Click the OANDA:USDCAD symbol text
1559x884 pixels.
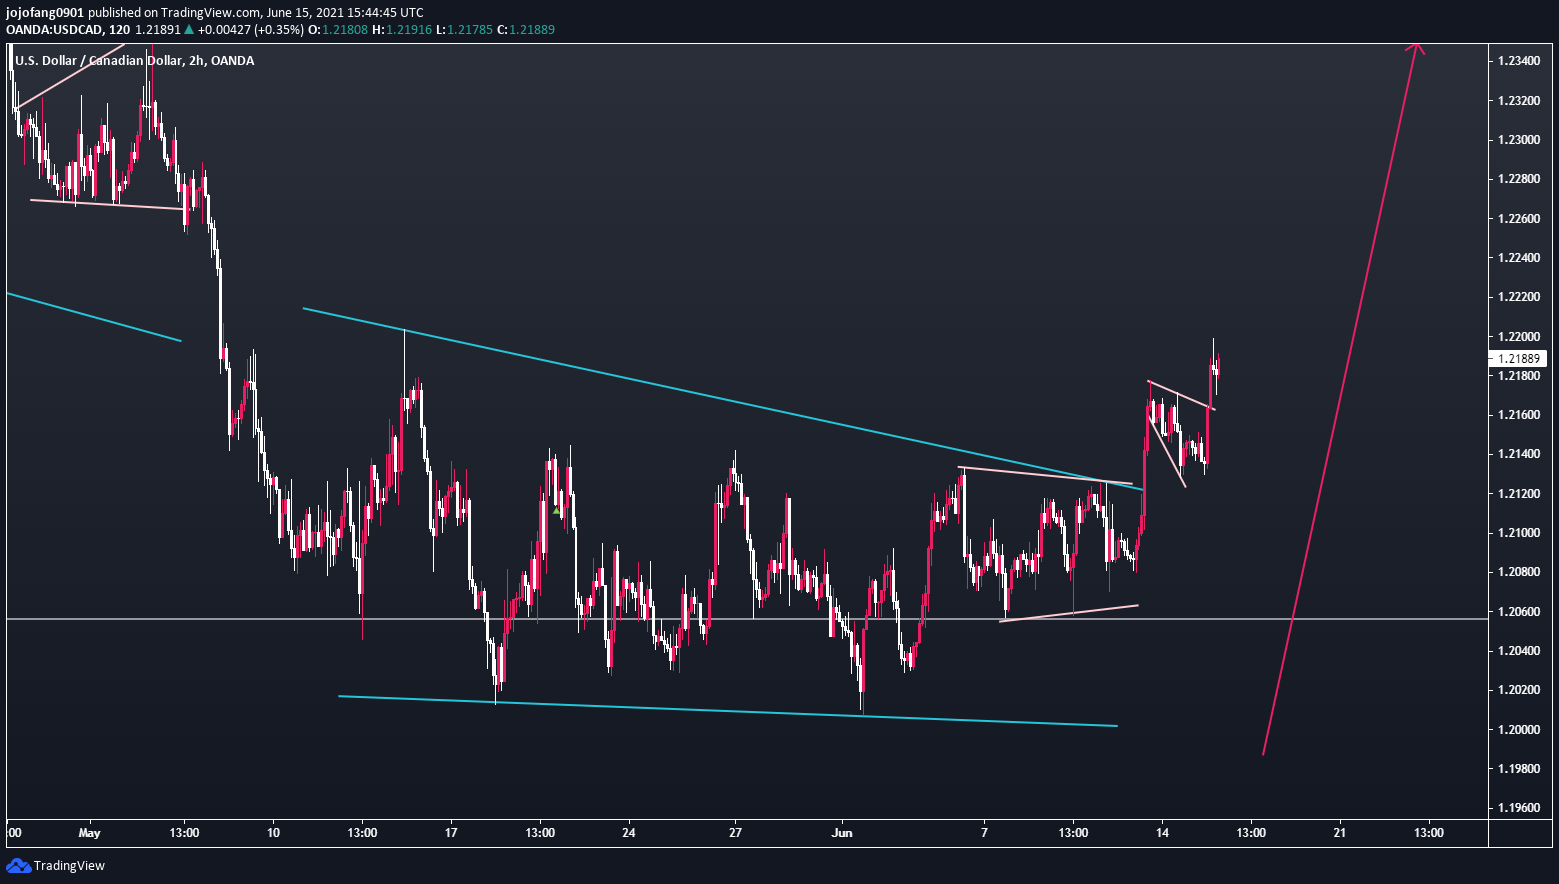point(54,29)
